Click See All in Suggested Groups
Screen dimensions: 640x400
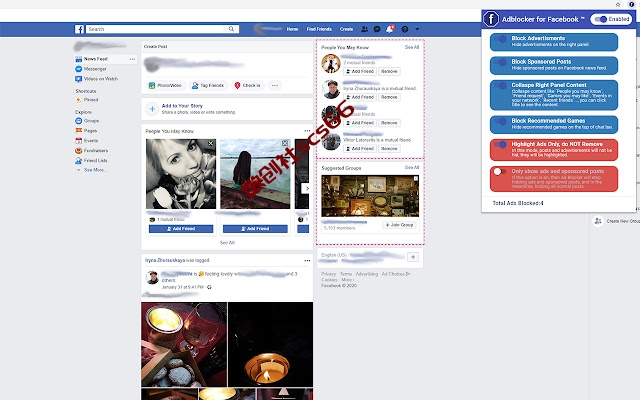point(412,167)
